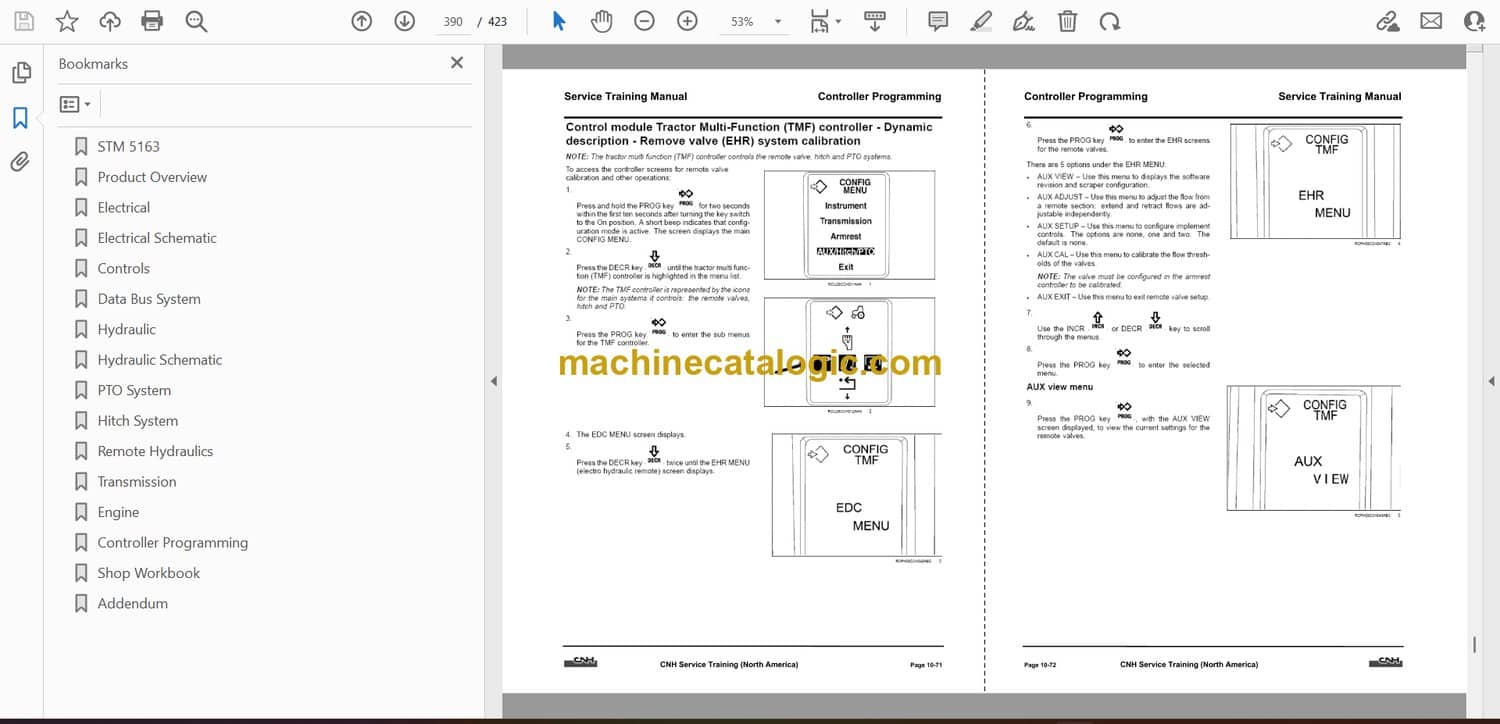Print the document
This screenshot has width=1500, height=724.
pyautogui.click(x=152, y=21)
